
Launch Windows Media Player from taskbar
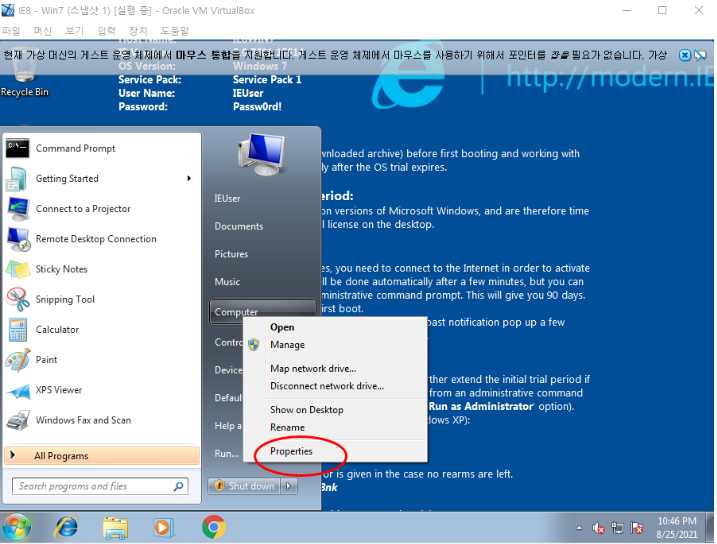tap(163, 527)
